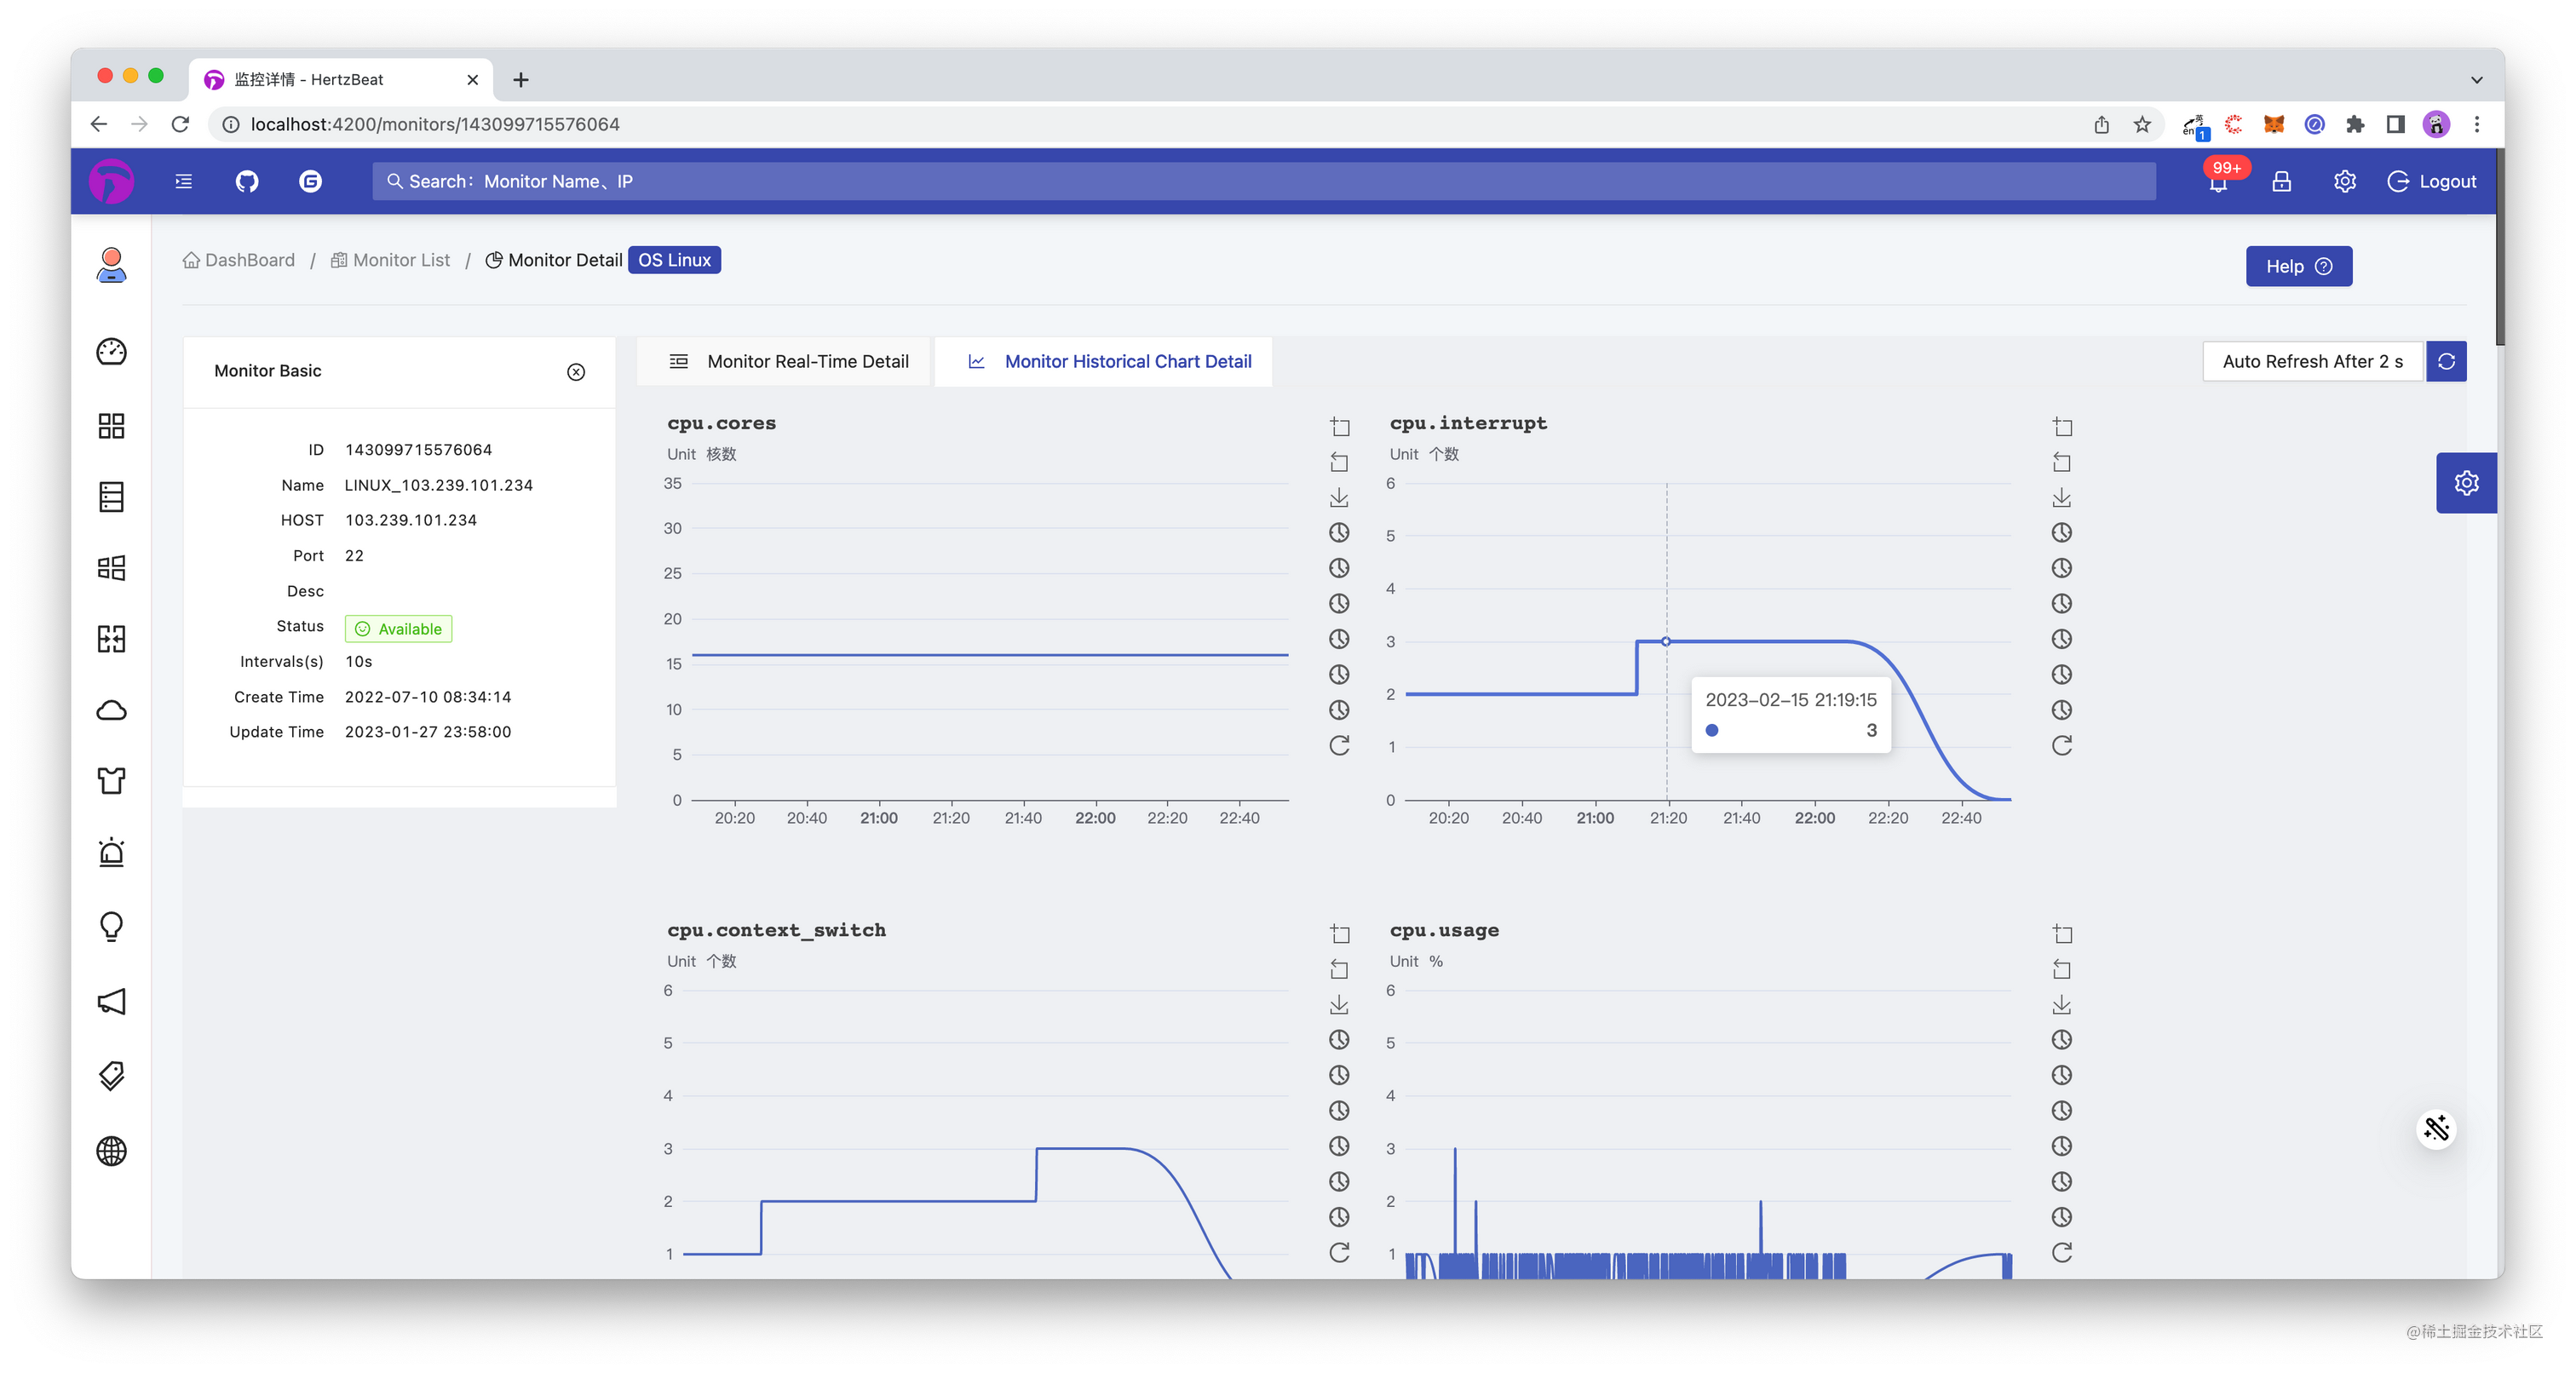
Task: Open the t-shirt icon in sidebar
Action: coord(111,780)
